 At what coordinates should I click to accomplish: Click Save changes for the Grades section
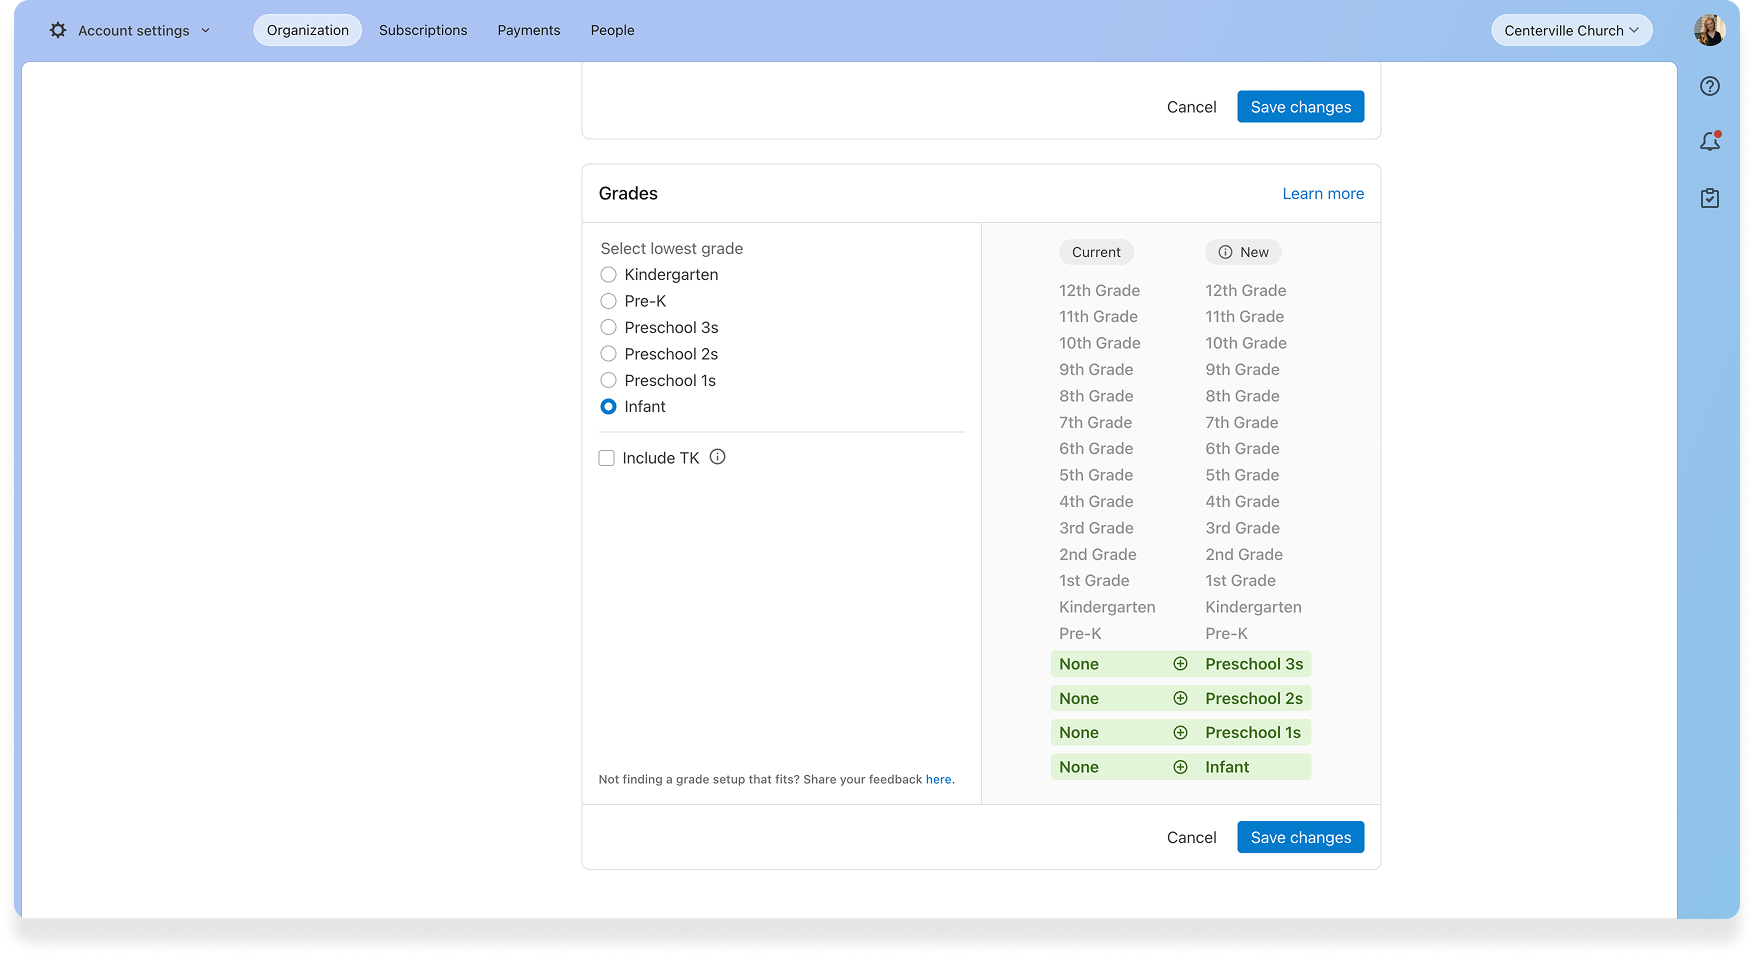coord(1300,837)
